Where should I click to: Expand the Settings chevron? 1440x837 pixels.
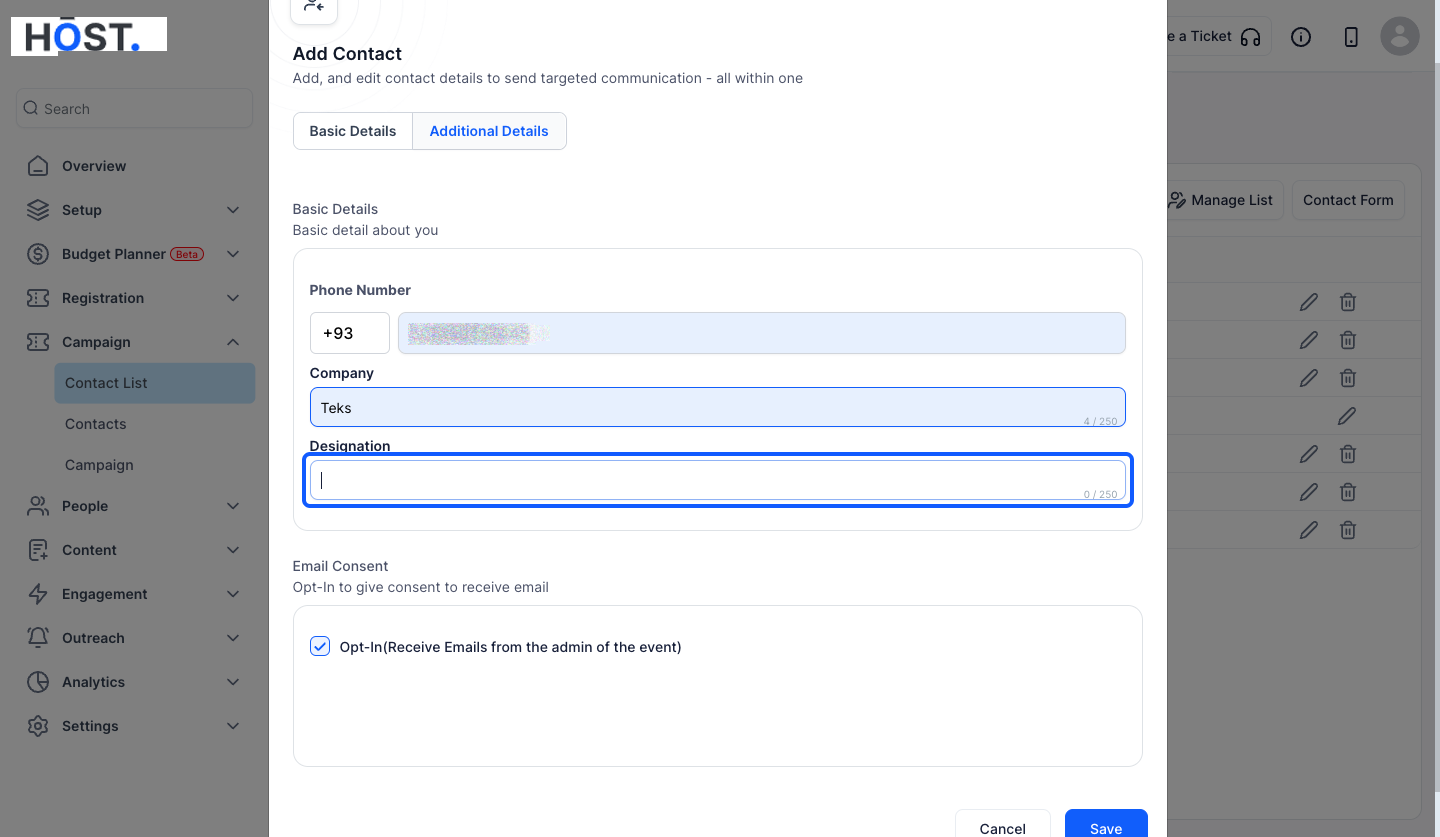coord(233,726)
